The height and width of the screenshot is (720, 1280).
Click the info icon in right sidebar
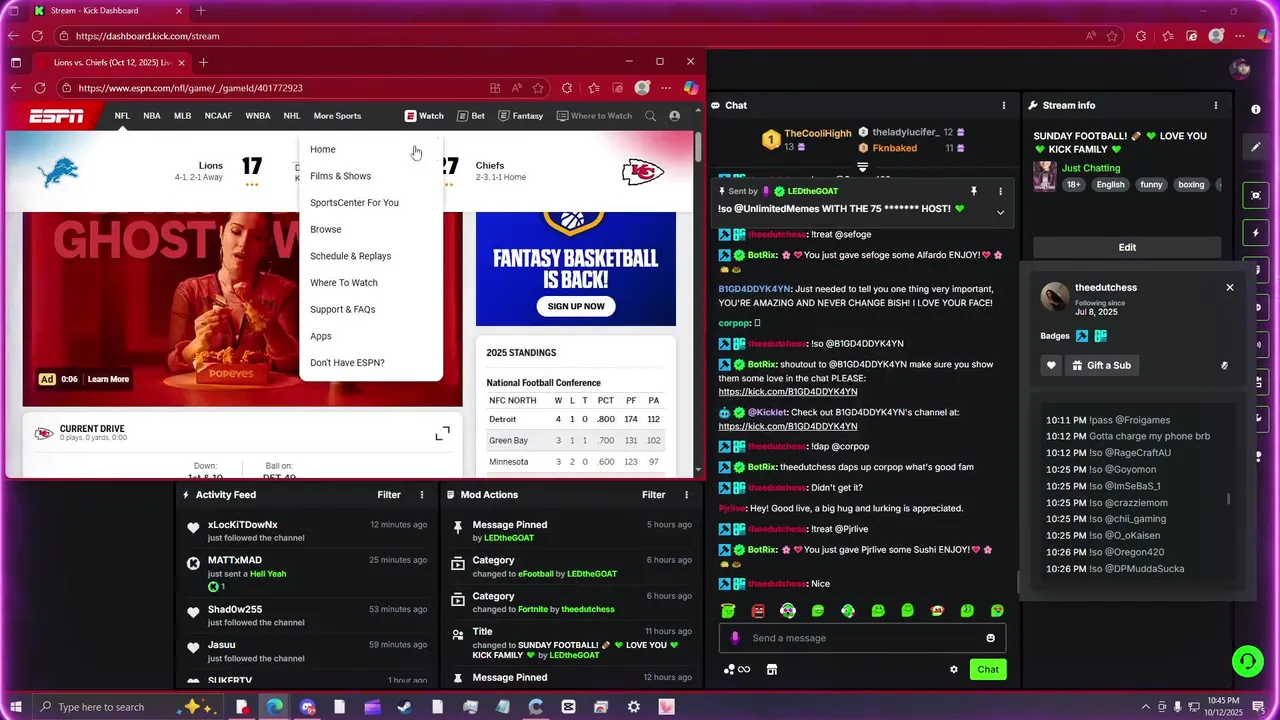pos(1256,109)
